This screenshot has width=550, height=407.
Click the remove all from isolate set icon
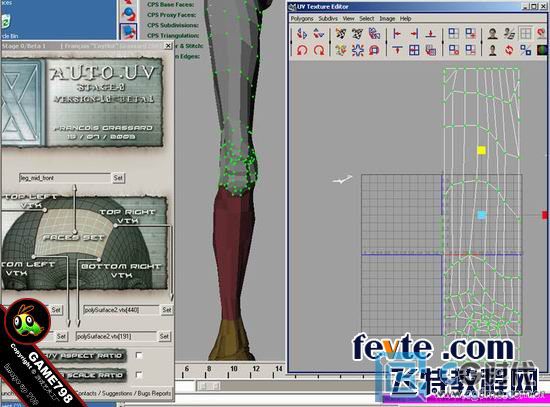tap(454, 50)
